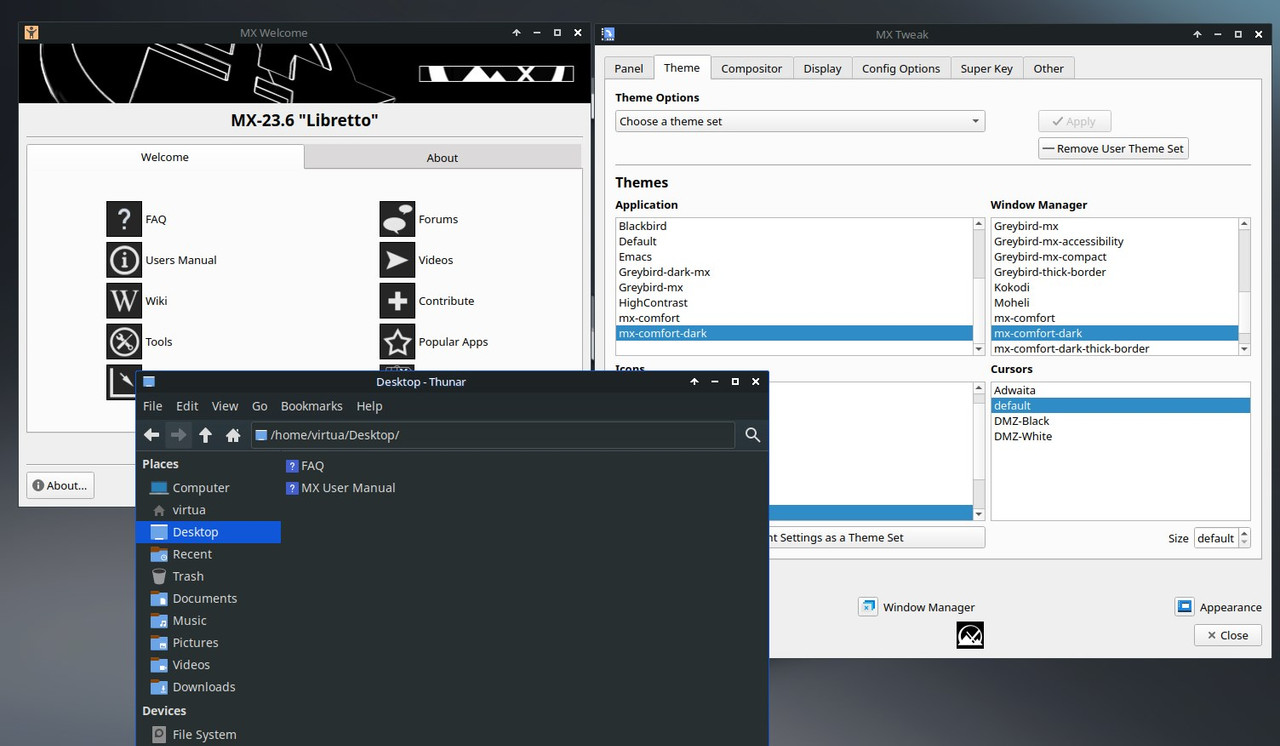Select HighContrast application theme
1280x746 pixels.
coord(794,302)
